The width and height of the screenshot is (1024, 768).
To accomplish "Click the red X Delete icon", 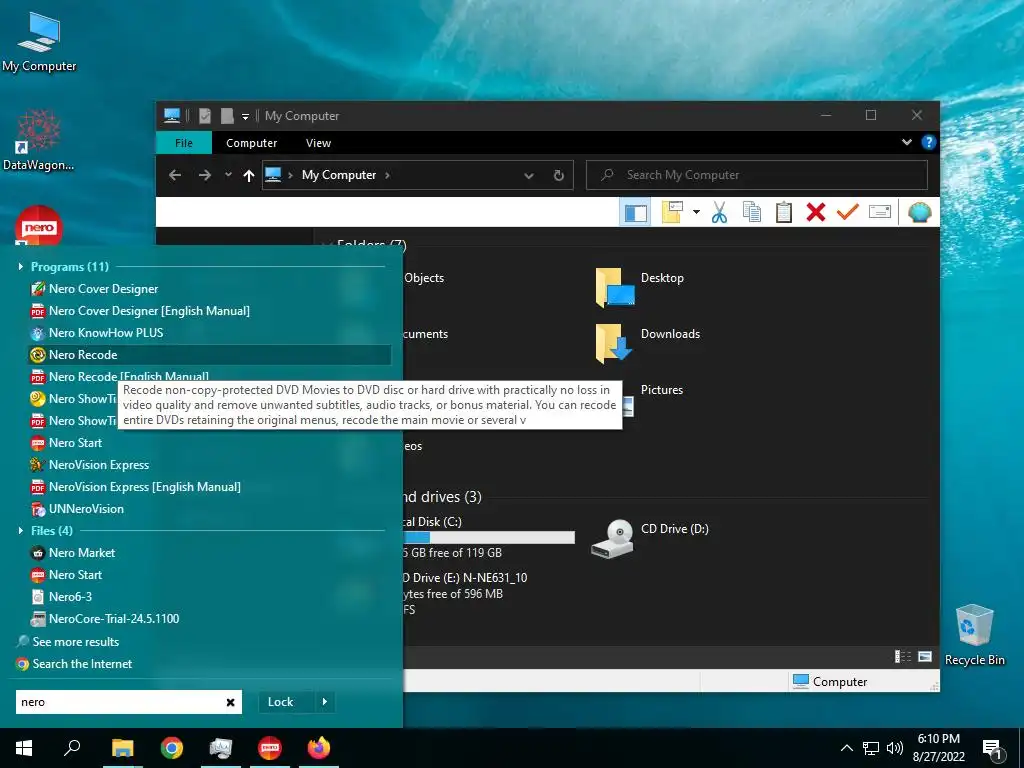I will click(x=816, y=212).
